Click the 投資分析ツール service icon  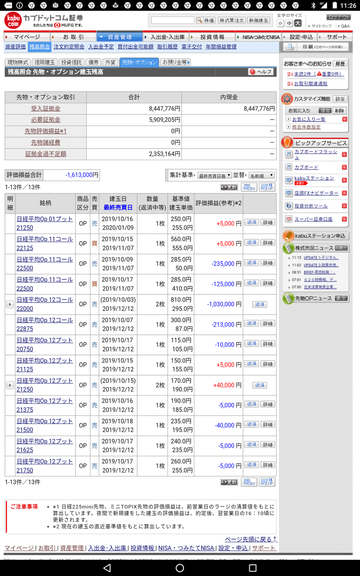tap(289, 206)
